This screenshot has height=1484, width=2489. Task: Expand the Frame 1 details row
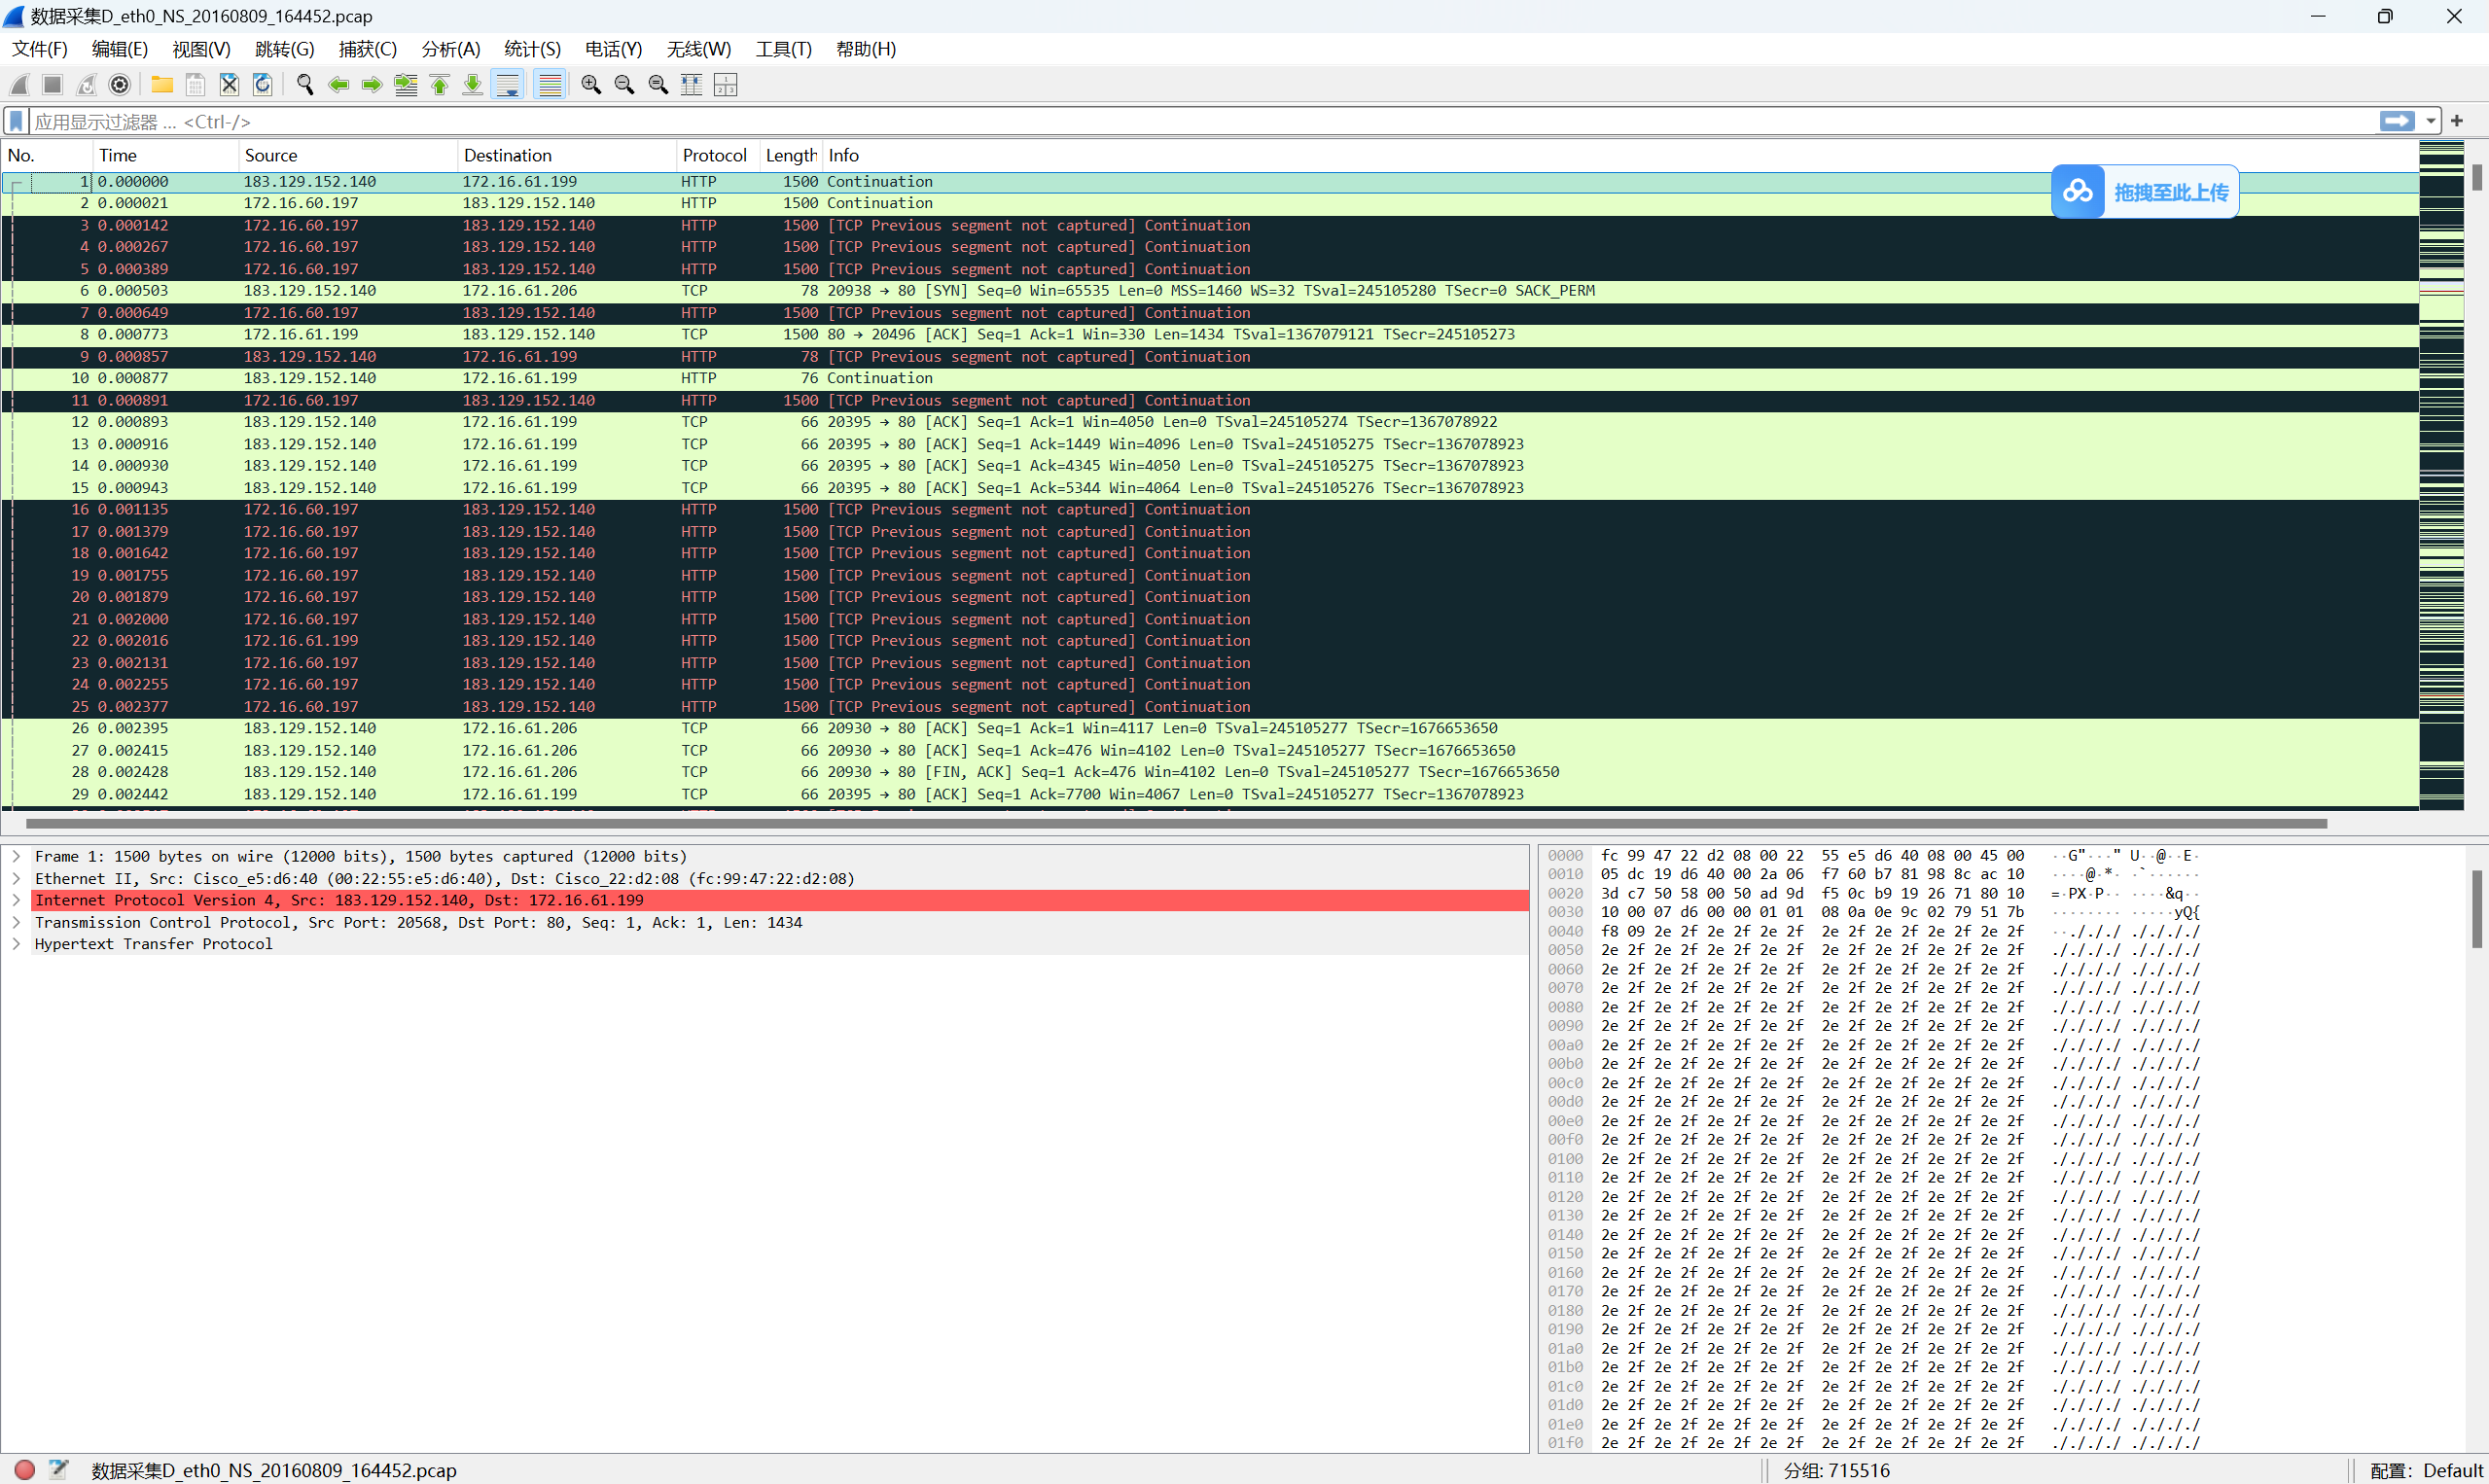(16, 856)
